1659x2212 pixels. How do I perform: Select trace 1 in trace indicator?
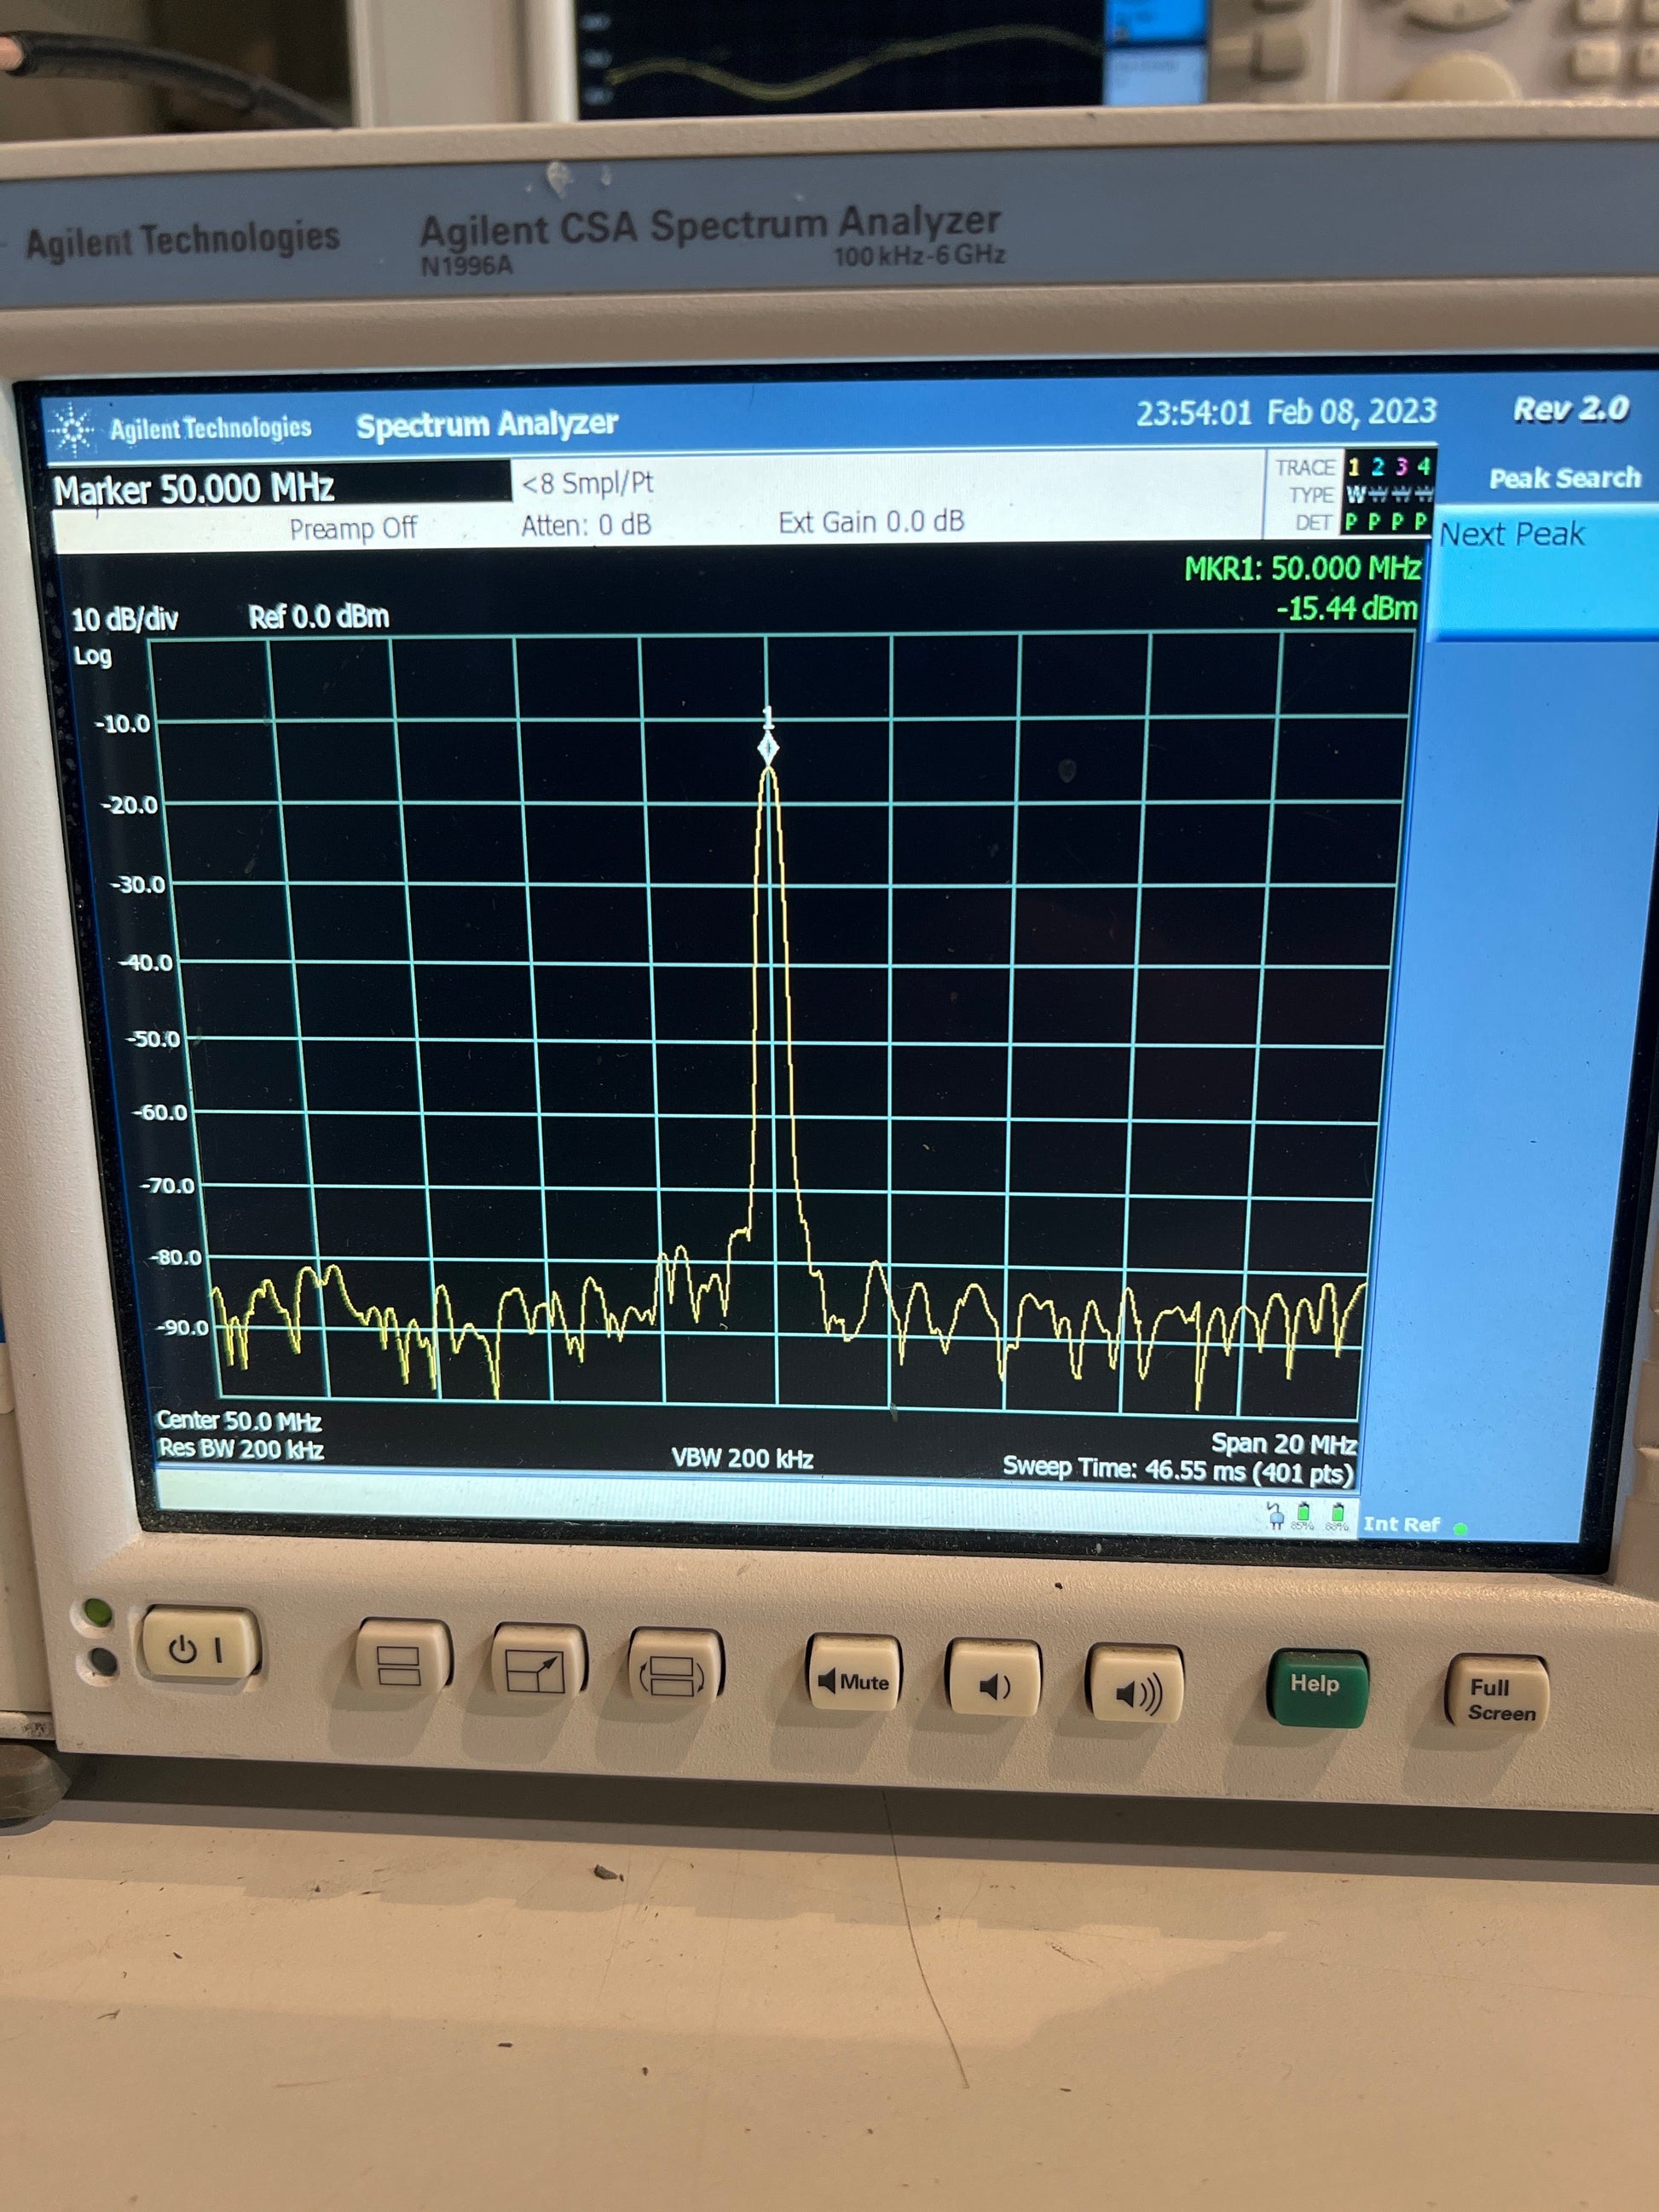[1353, 467]
